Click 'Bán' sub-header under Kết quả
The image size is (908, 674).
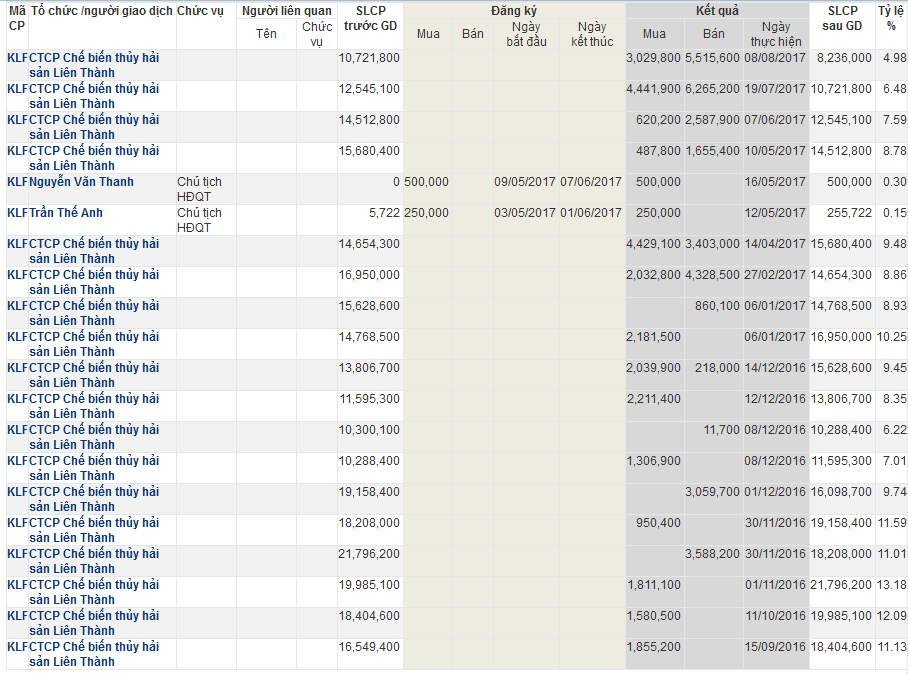[x=713, y=34]
